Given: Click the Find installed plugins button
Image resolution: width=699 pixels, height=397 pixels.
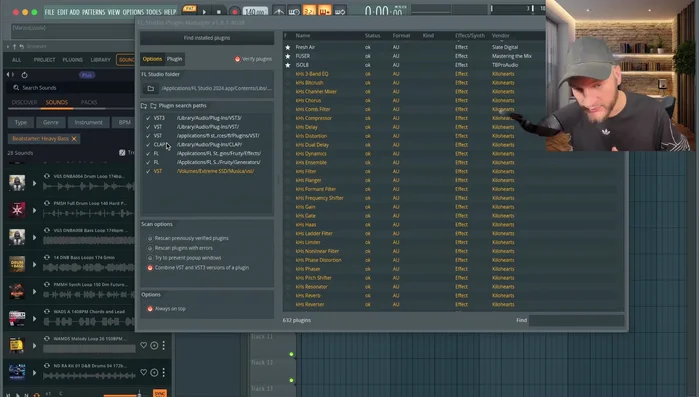Looking at the screenshot, I should click(x=207, y=38).
